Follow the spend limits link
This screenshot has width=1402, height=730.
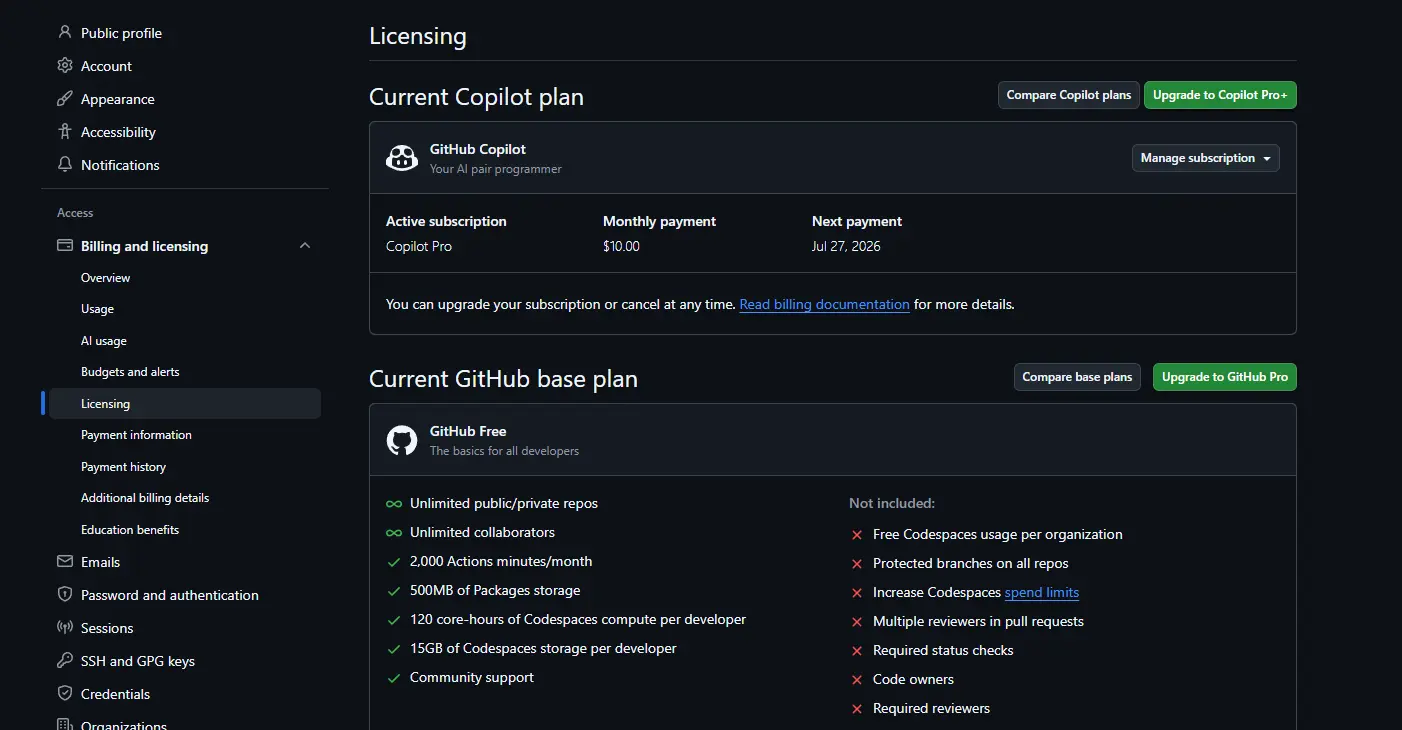(x=1042, y=592)
